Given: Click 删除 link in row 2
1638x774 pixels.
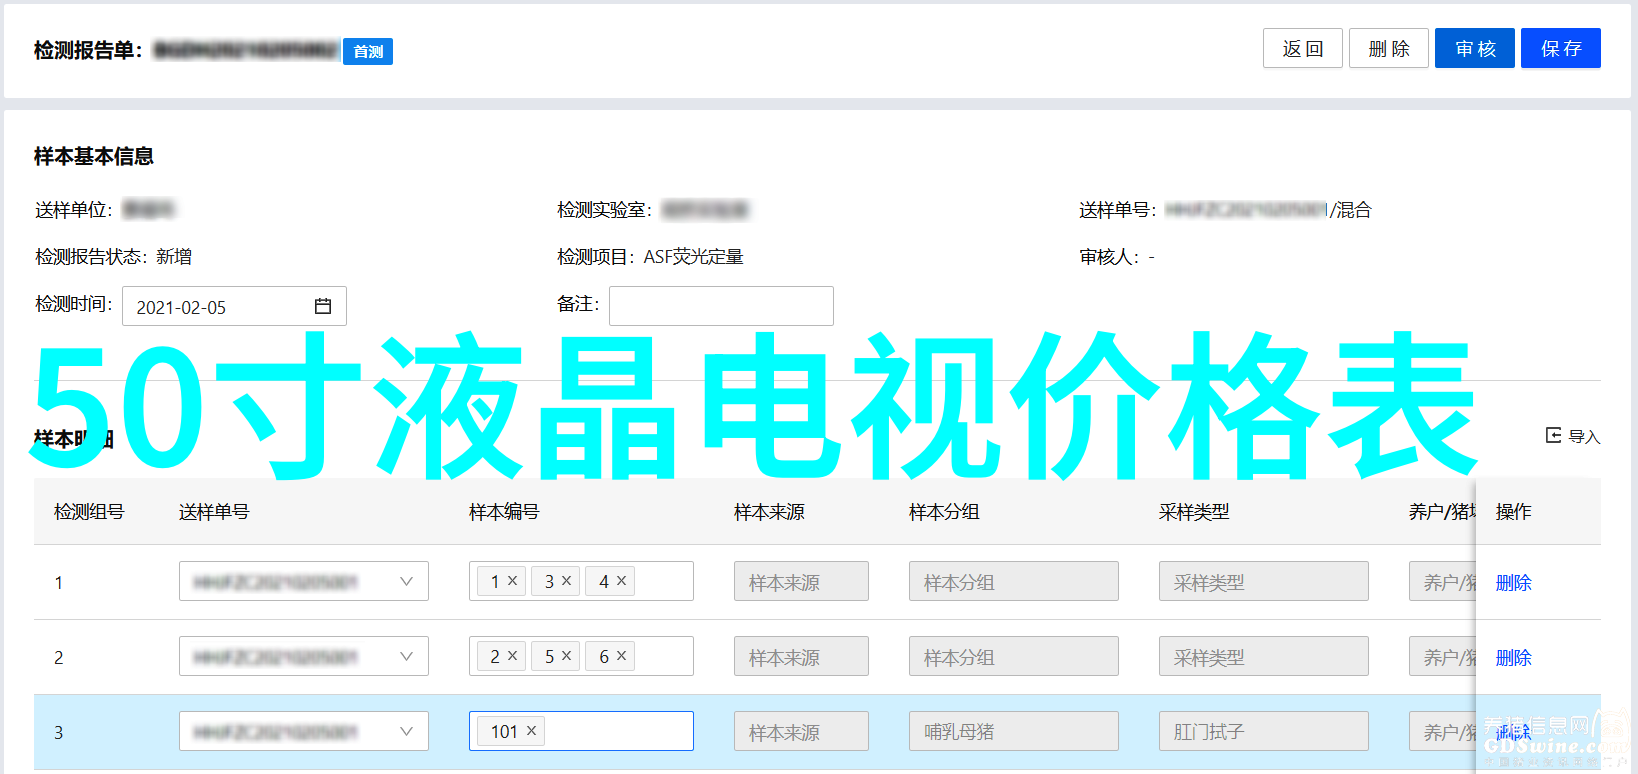Looking at the screenshot, I should pyautogui.click(x=1513, y=657).
